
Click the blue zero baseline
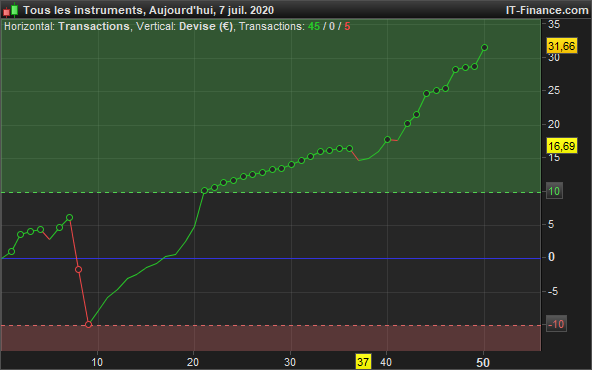271,259
